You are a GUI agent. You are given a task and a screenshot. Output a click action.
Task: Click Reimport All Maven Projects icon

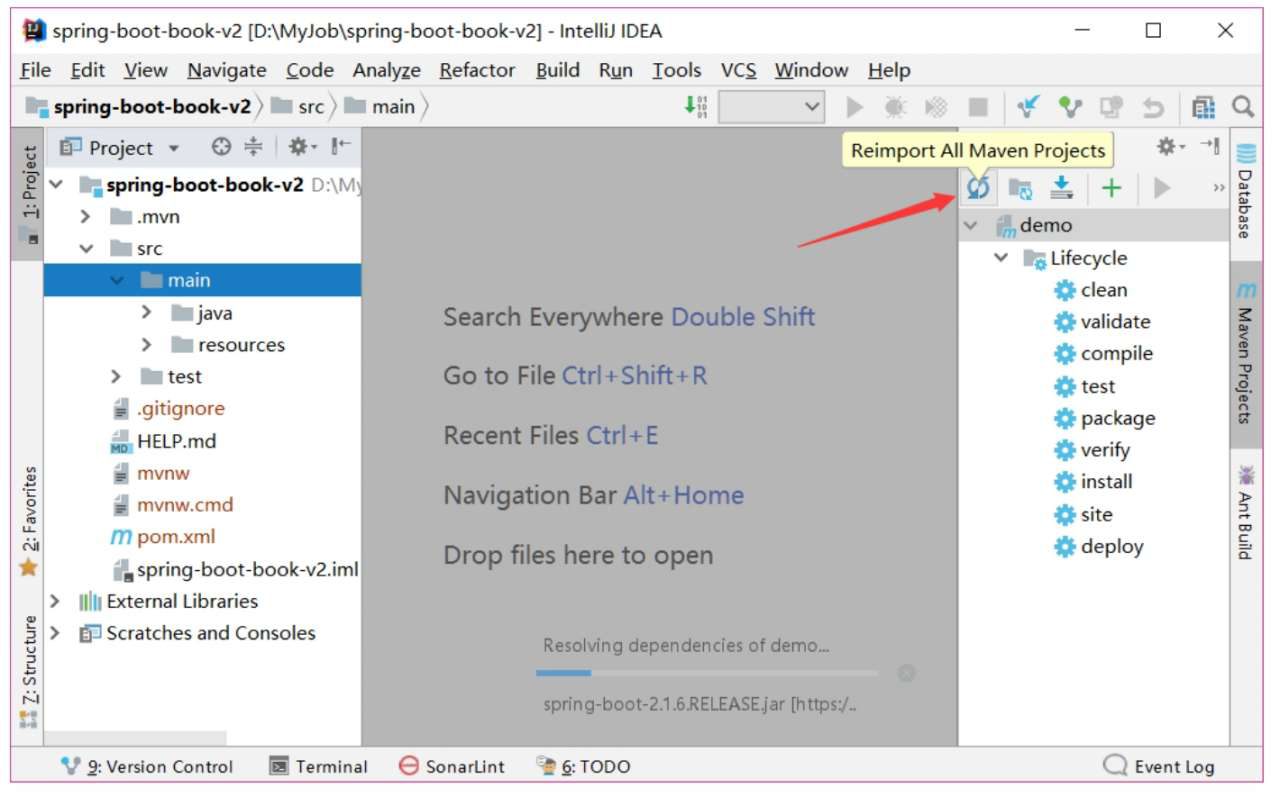(x=978, y=187)
